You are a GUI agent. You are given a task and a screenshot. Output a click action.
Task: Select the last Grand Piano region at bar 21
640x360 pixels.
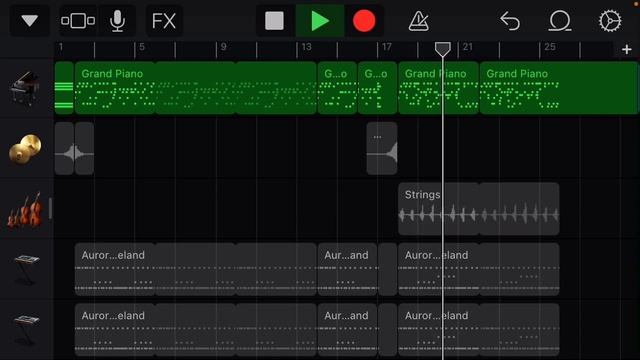[558, 88]
